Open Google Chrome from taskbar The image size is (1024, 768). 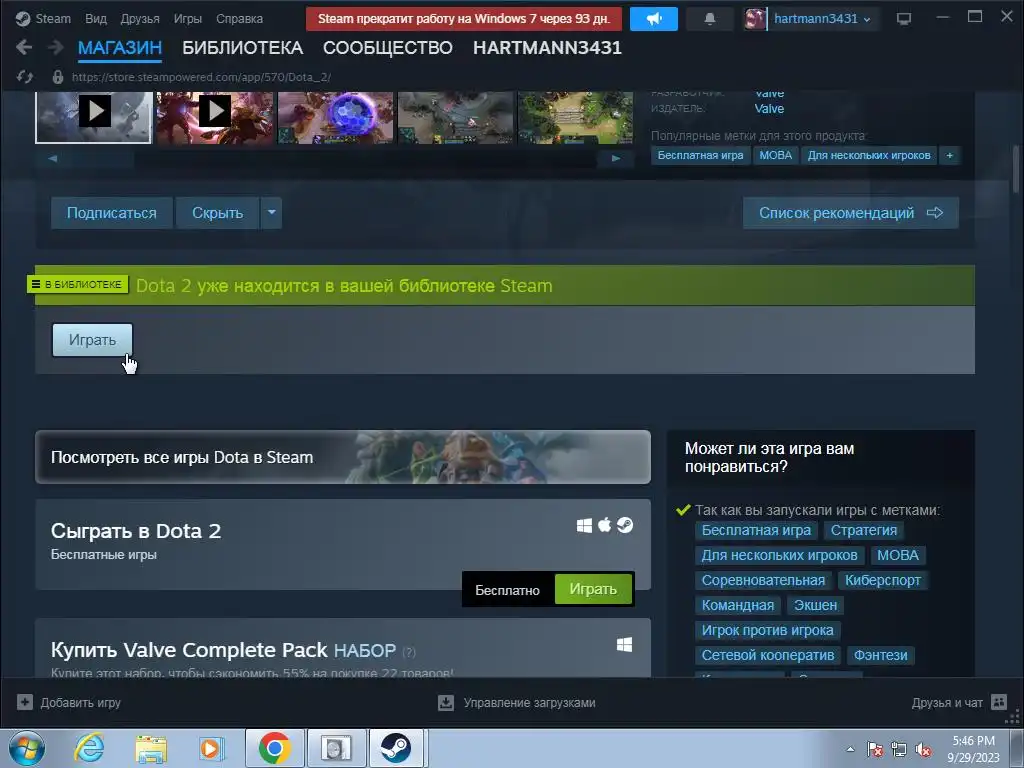[274, 748]
